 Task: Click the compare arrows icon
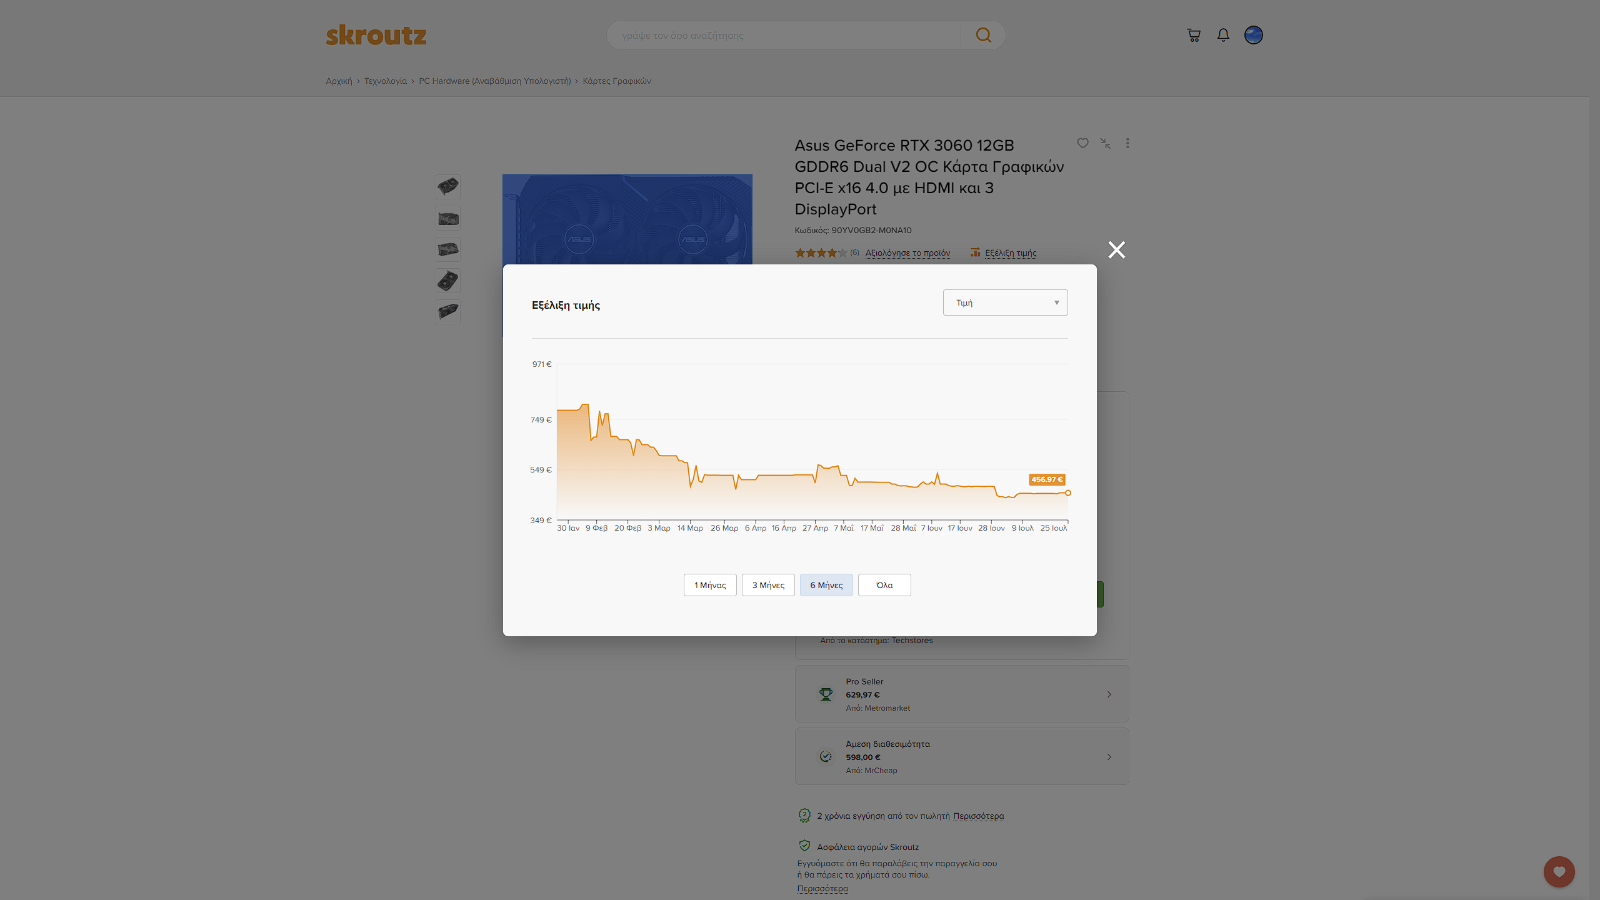(x=1105, y=143)
